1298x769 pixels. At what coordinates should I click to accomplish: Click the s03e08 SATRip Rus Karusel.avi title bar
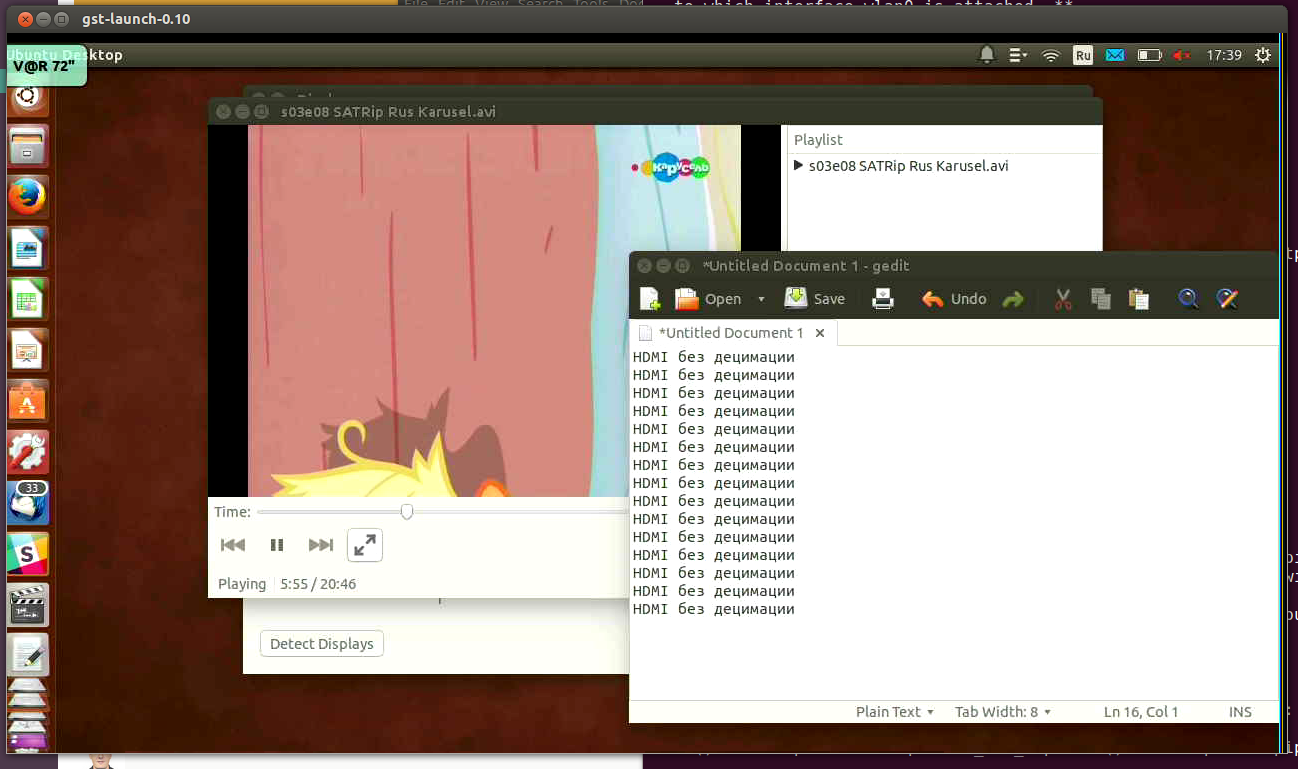[x=655, y=112]
